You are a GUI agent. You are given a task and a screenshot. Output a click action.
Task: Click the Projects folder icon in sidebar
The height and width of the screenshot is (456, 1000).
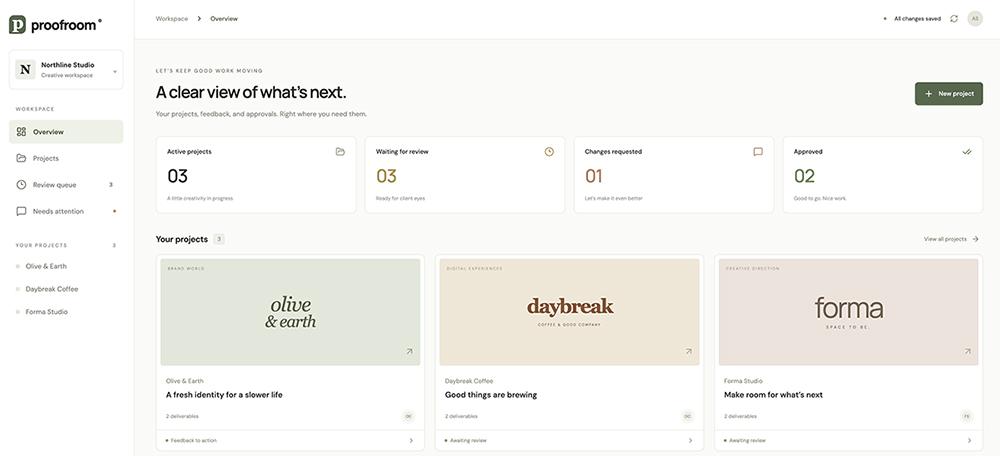pos(21,158)
